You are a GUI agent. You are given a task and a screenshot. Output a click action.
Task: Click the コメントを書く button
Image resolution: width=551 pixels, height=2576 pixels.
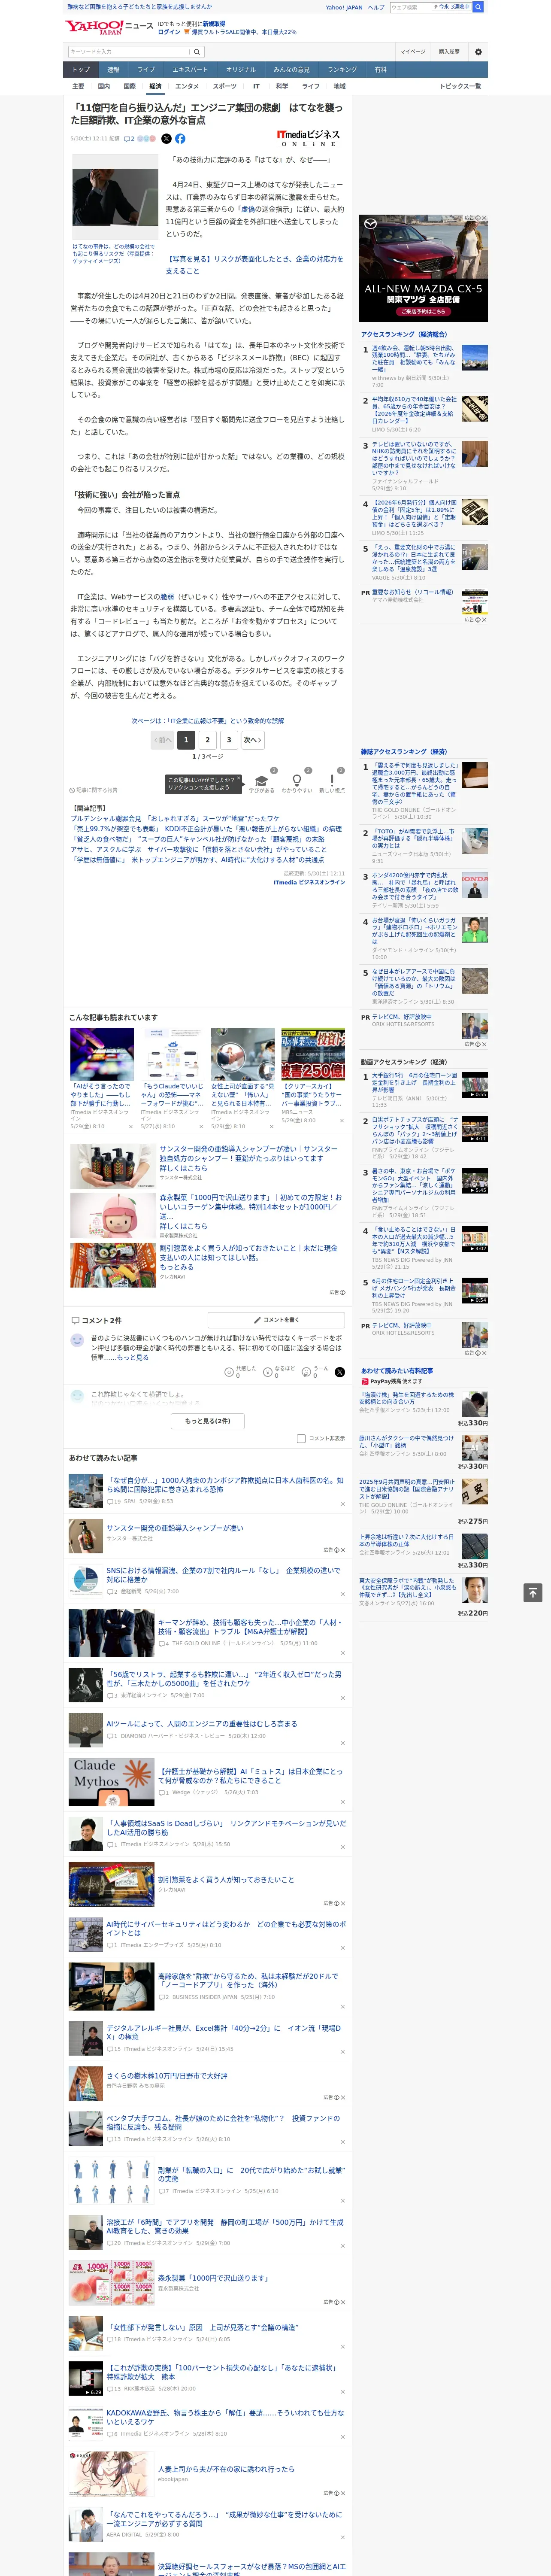click(276, 1320)
